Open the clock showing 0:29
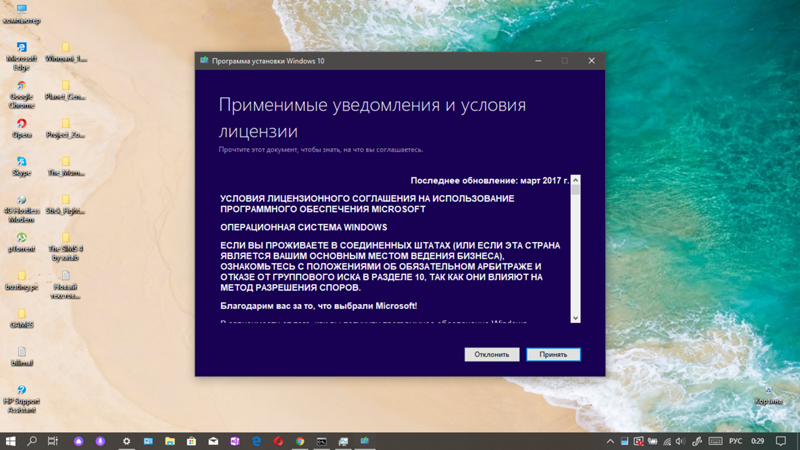This screenshot has width=800, height=450. pyautogui.click(x=758, y=441)
